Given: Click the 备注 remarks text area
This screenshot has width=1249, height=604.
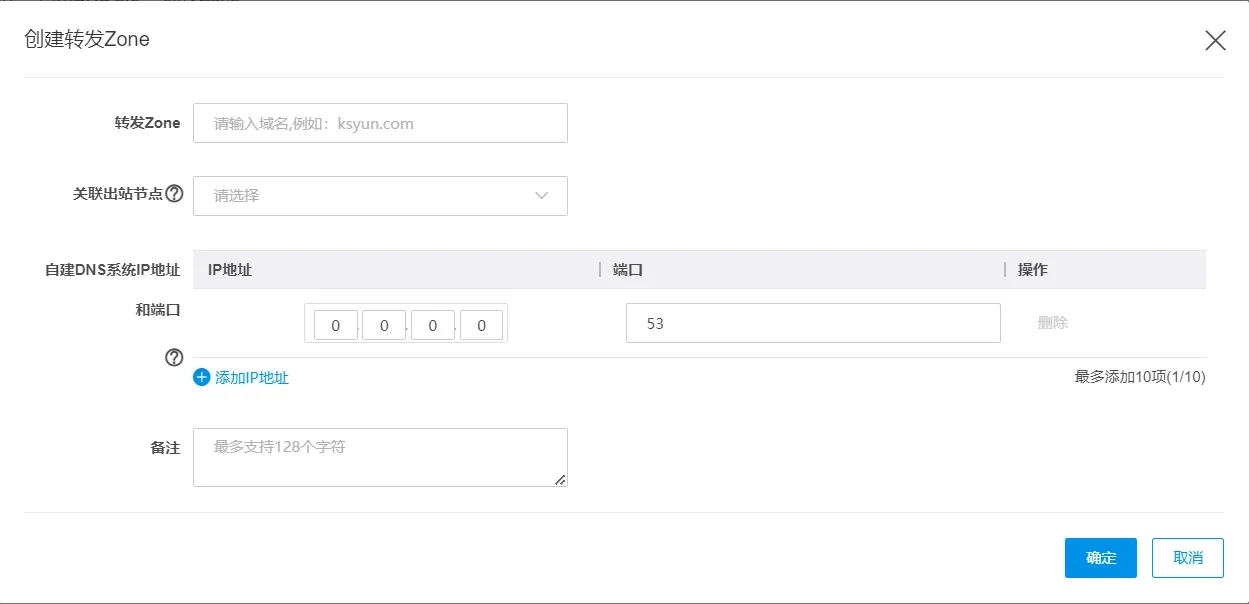Looking at the screenshot, I should tap(380, 457).
